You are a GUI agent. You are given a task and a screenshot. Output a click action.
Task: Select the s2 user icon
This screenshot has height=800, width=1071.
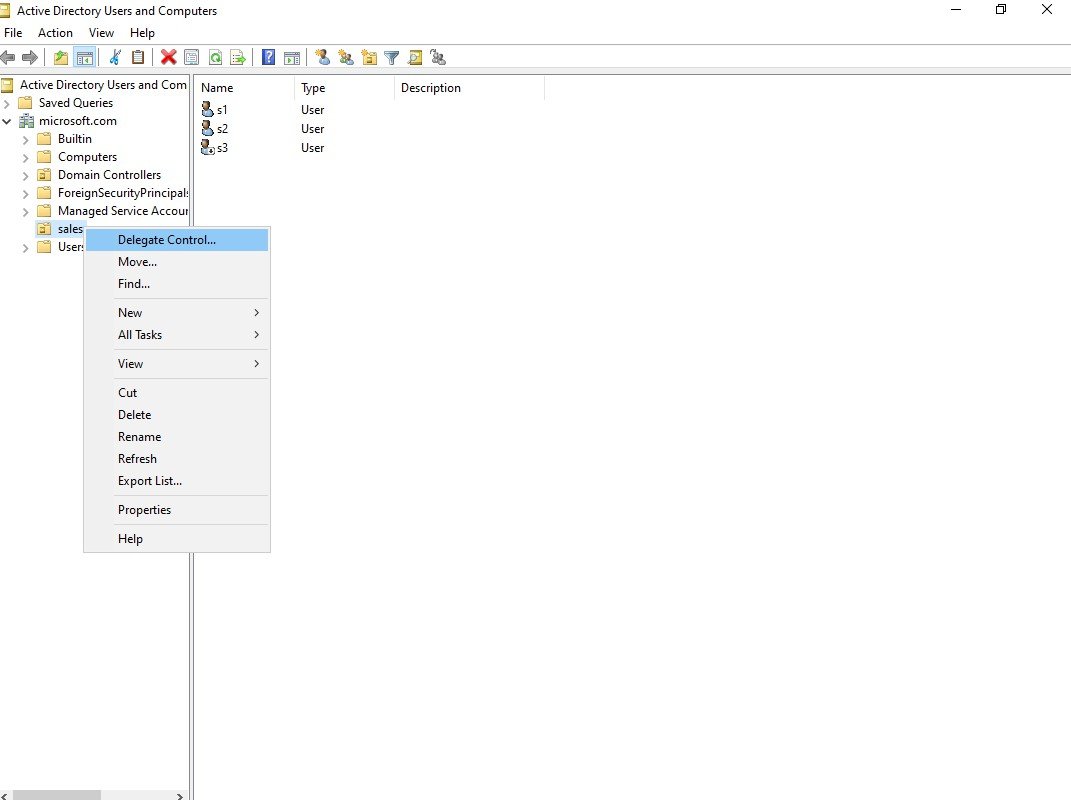tap(208, 128)
